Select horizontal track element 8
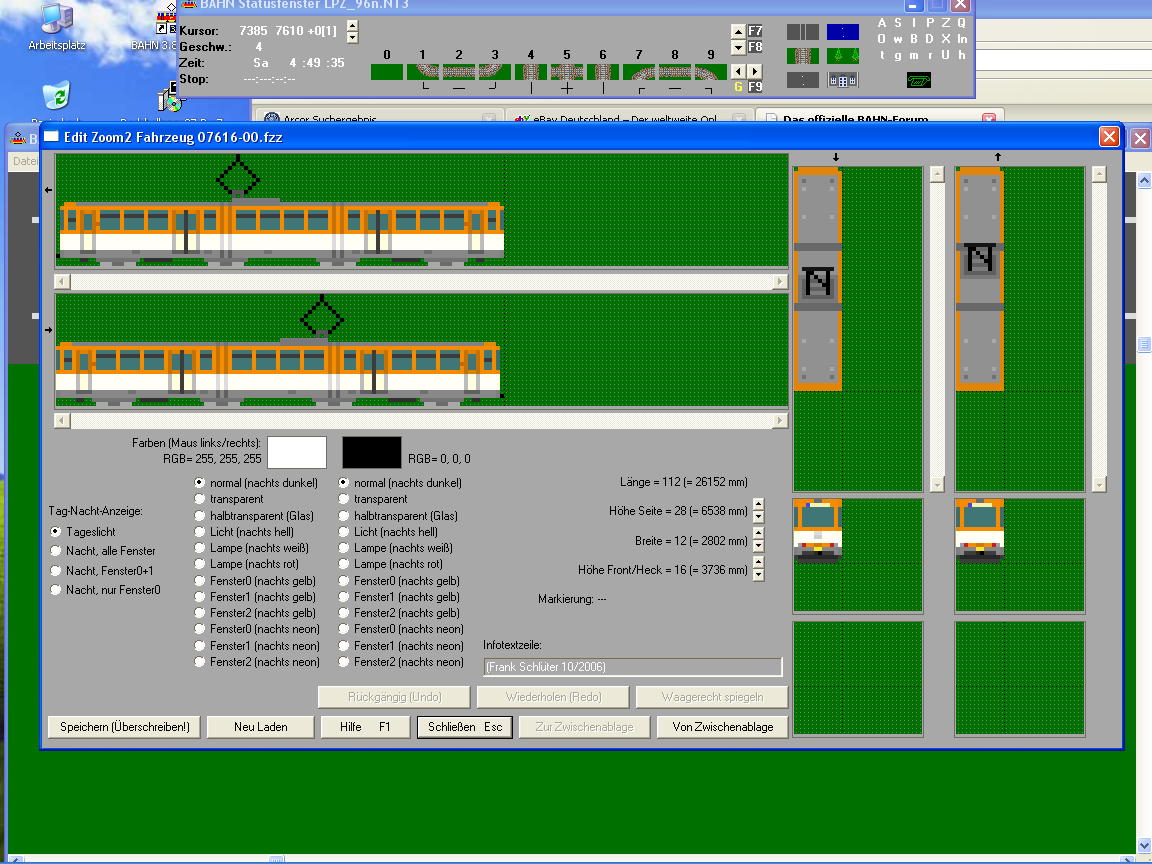Image resolution: width=1152 pixels, height=864 pixels. pyautogui.click(x=675, y=72)
